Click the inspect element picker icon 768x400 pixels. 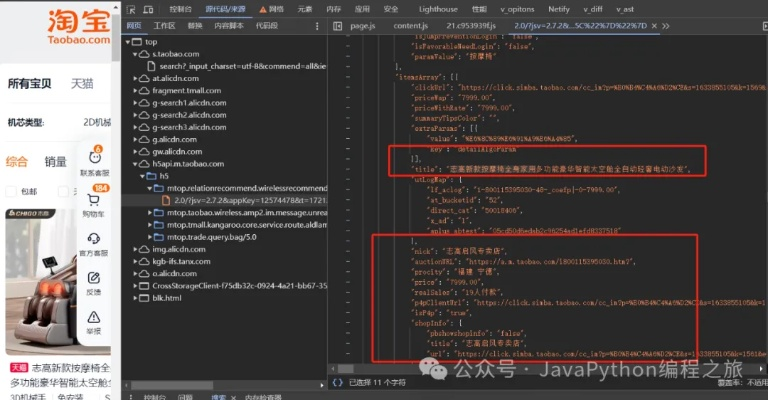coord(132,8)
